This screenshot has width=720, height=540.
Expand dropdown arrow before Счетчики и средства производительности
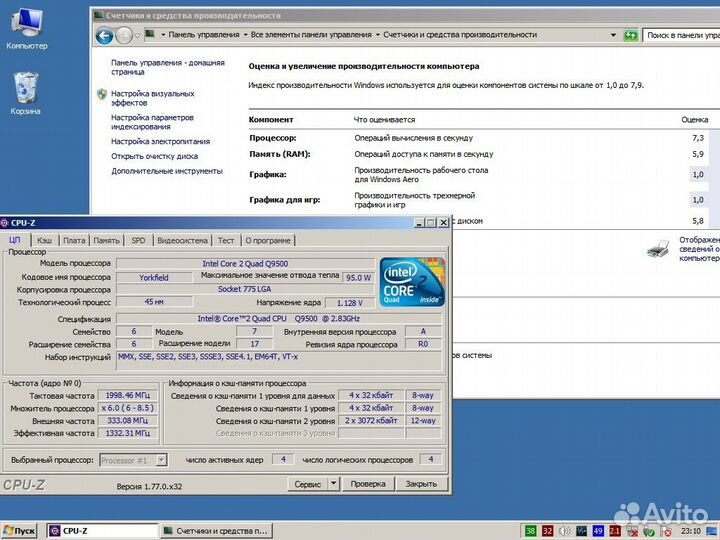pyautogui.click(x=377, y=35)
